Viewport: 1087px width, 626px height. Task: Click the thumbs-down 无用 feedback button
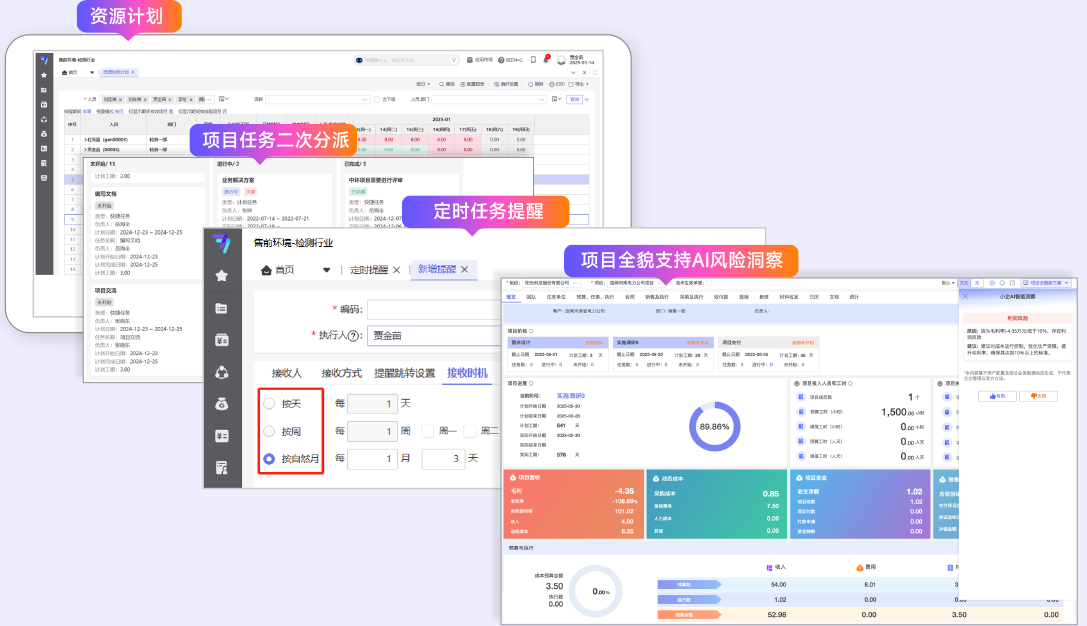pos(1036,396)
